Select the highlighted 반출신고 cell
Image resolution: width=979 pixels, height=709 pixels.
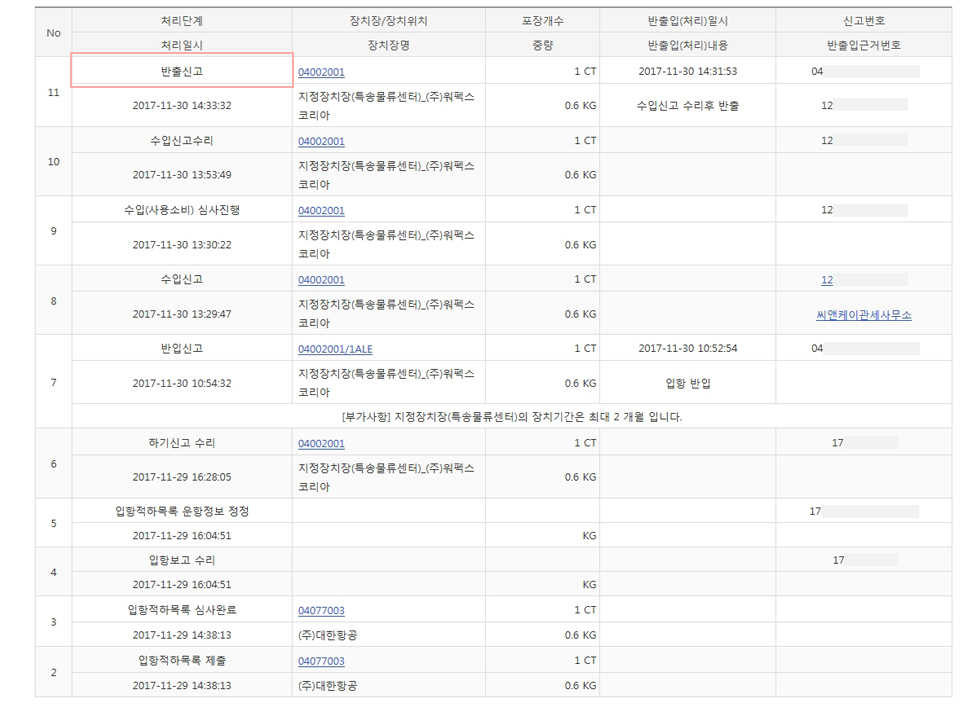point(181,71)
